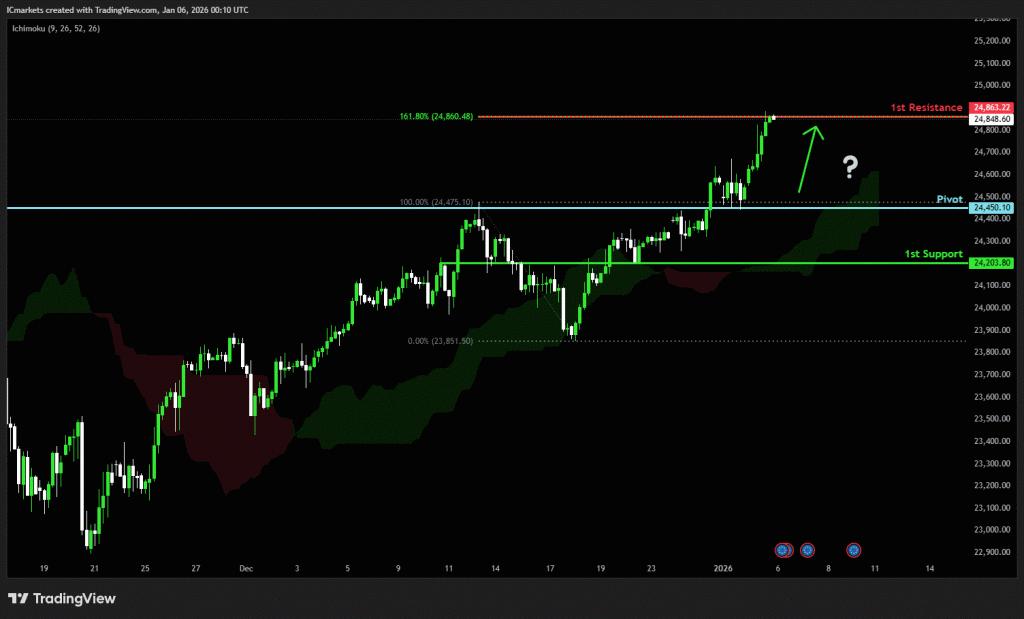Image resolution: width=1024 pixels, height=619 pixels.
Task: Select the red 24,863.22 resistance price tag
Action: (x=991, y=107)
